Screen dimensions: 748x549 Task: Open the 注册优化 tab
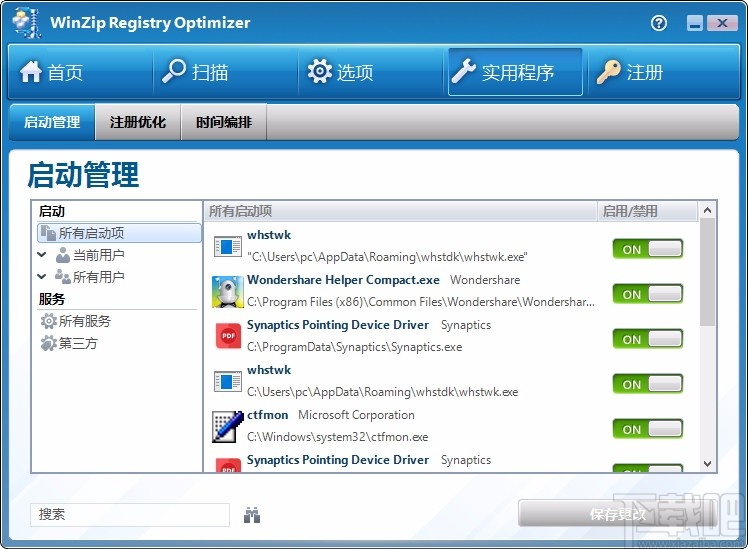pos(138,122)
